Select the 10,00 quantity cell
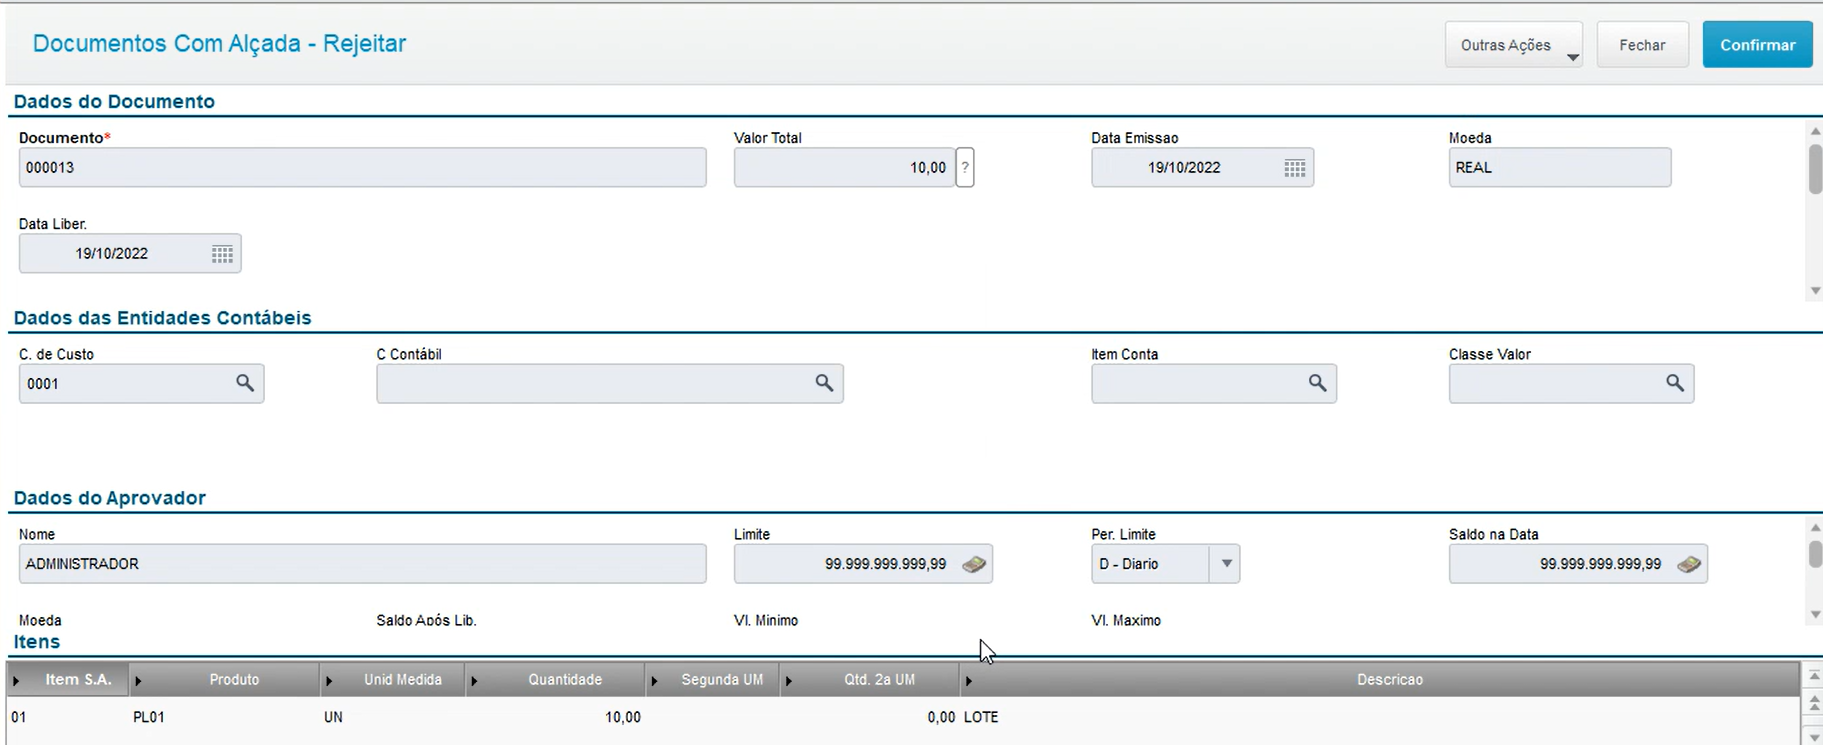Viewport: 1823px width, 745px height. [556, 717]
